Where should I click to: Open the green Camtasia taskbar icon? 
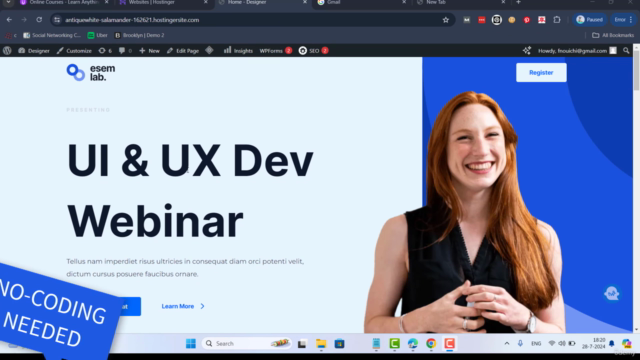pos(394,344)
